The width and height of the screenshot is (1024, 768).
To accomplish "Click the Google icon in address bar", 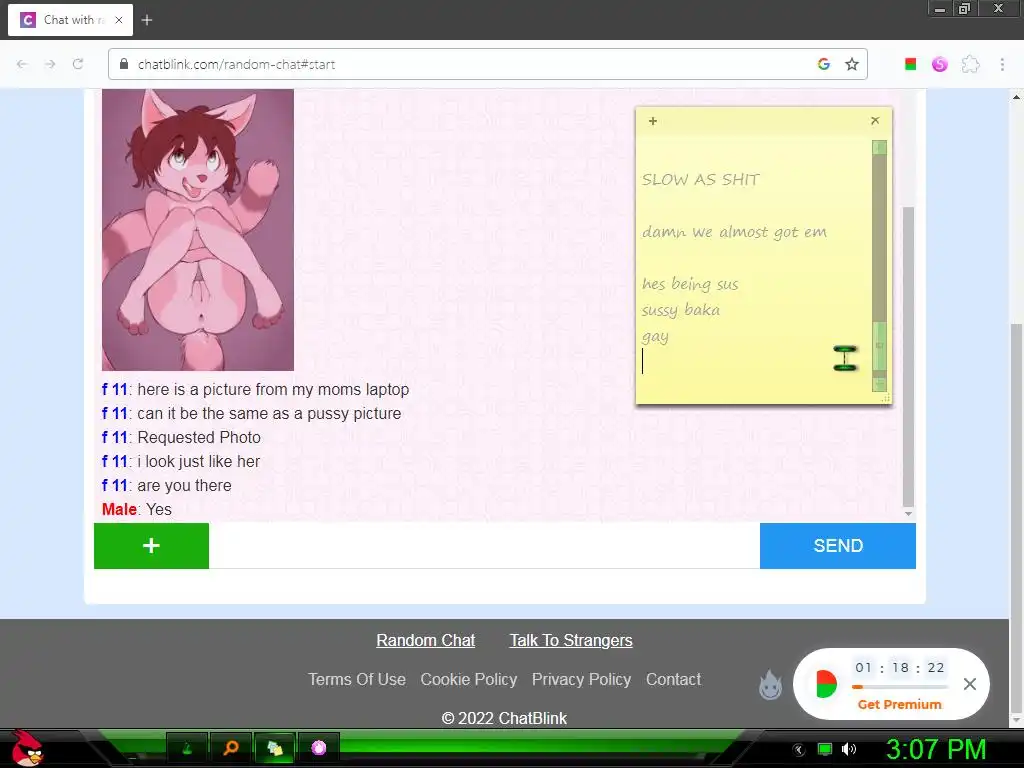I will tap(824, 64).
